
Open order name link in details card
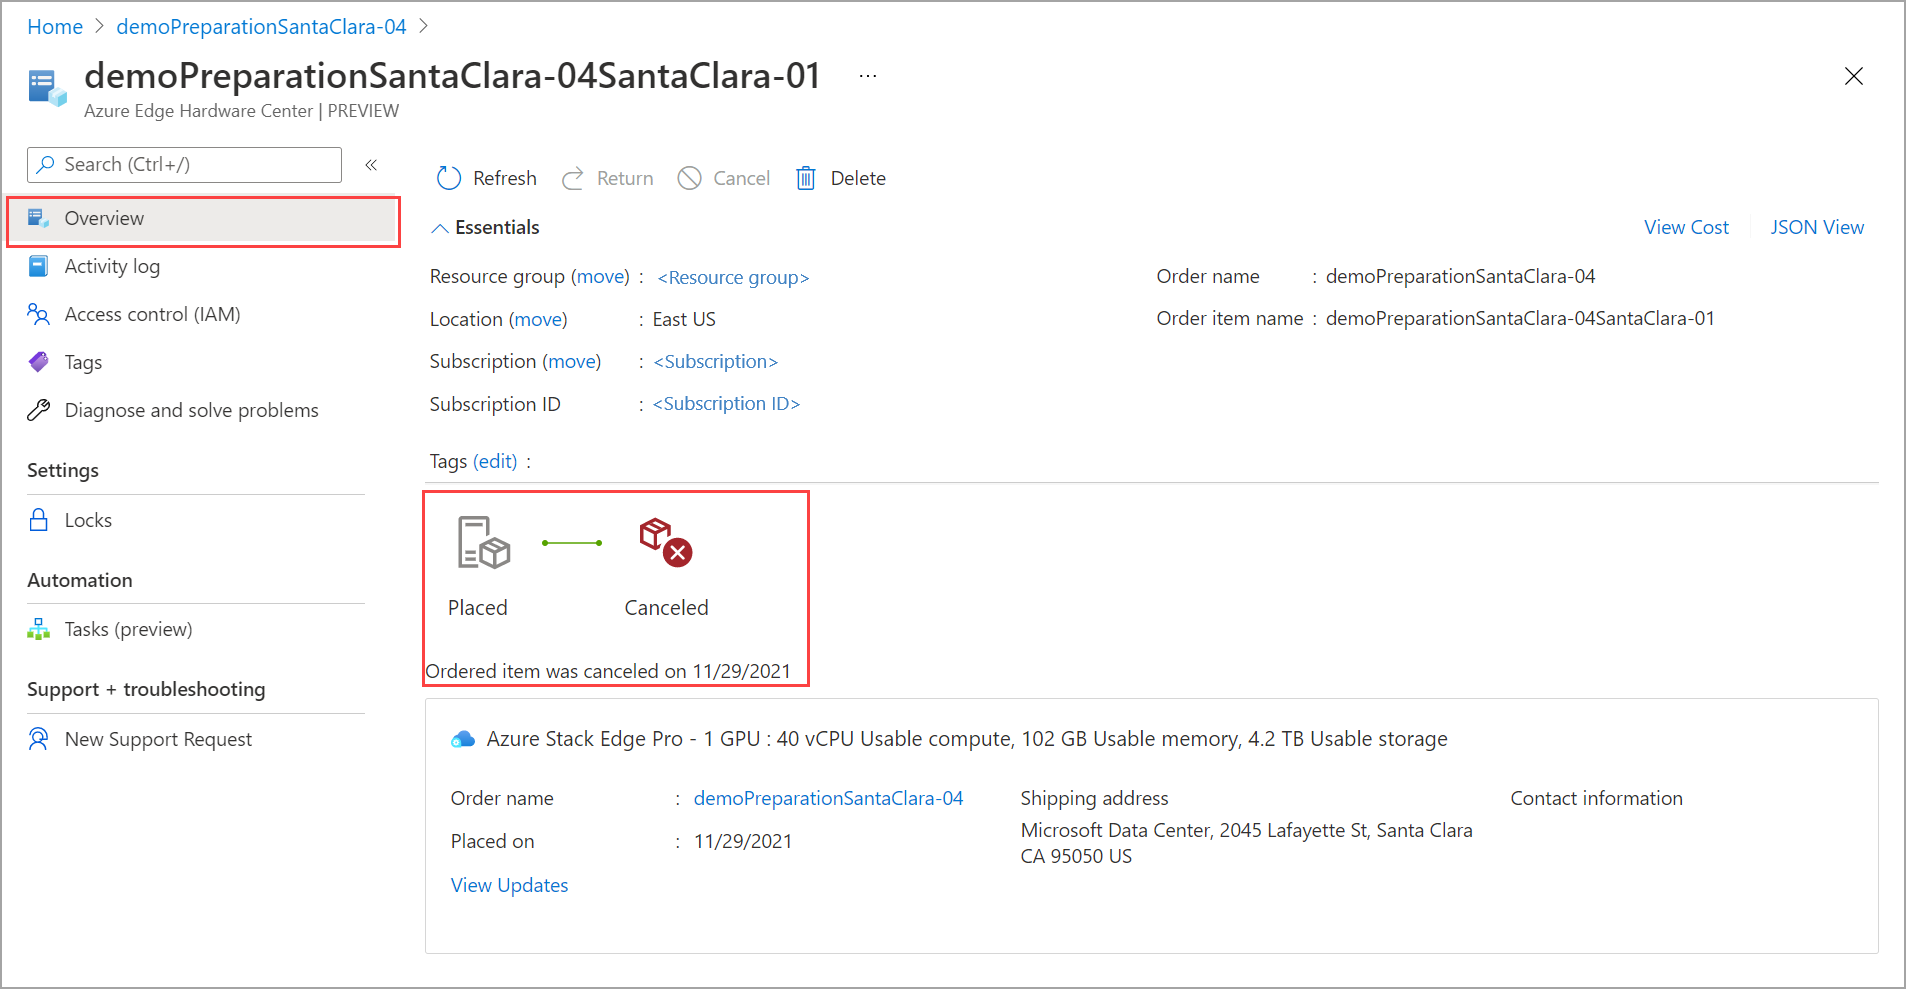(828, 798)
